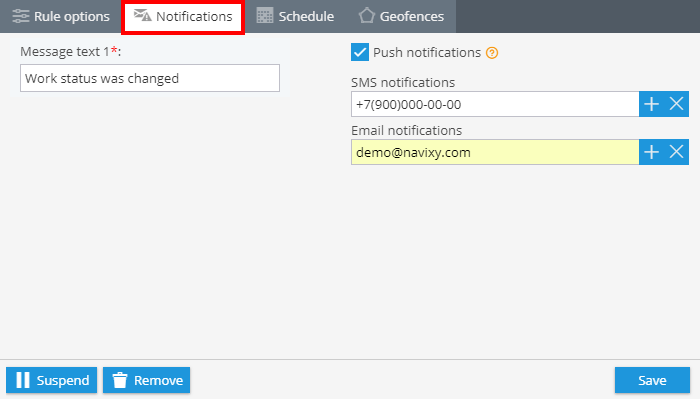
Task: Remove the SMS phone number entry
Action: point(676,104)
